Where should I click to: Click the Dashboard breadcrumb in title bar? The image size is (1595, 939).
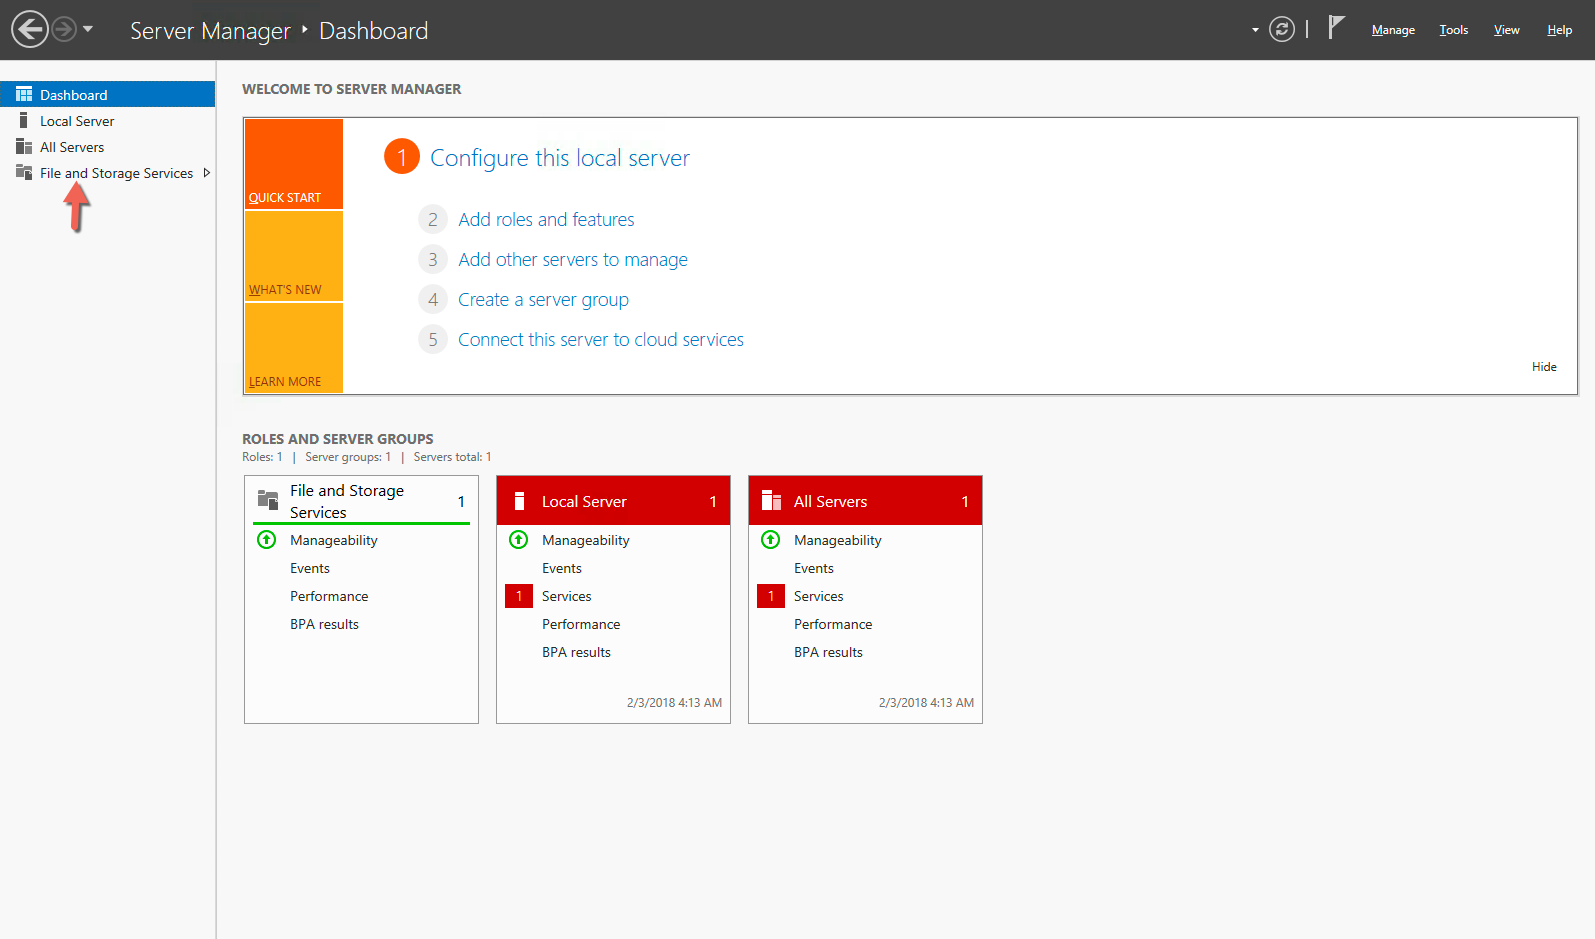[x=374, y=31]
